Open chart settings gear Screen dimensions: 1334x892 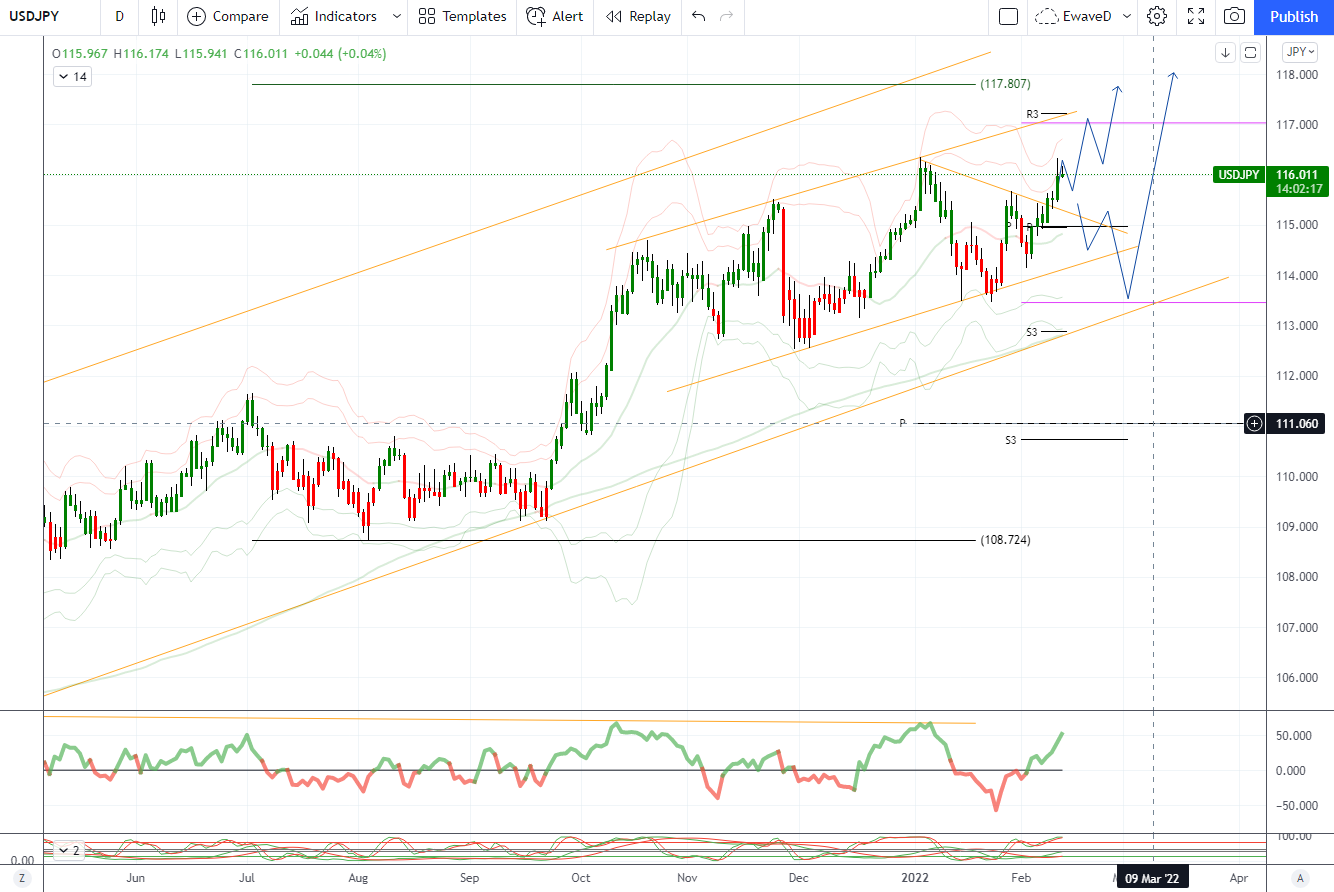[x=1157, y=16]
